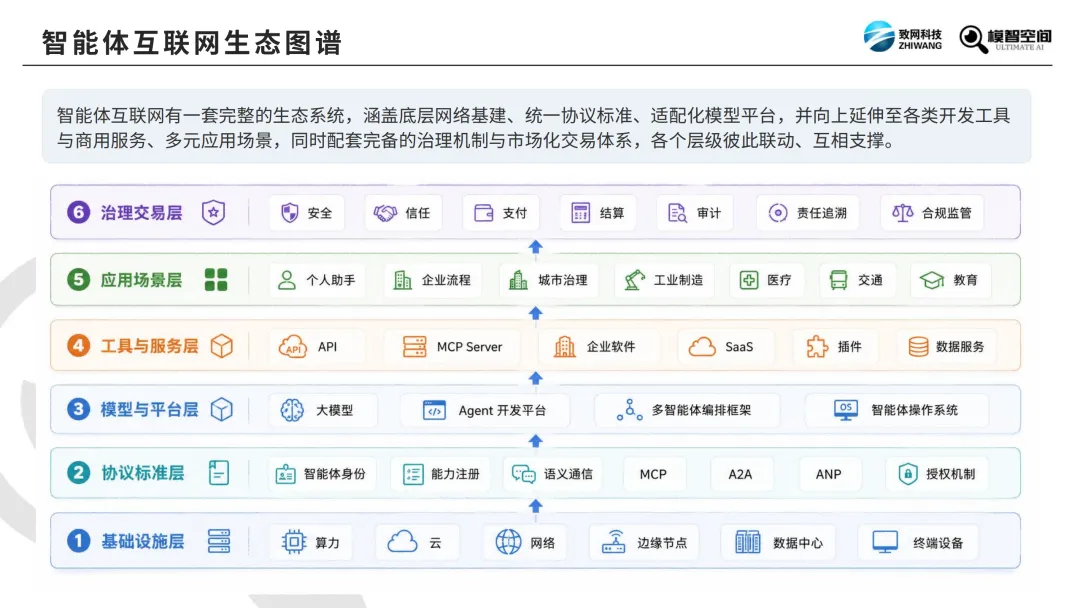Screen dimensions: 1080x608
Task: Click the globe icon for 网络
Action: (x=508, y=542)
